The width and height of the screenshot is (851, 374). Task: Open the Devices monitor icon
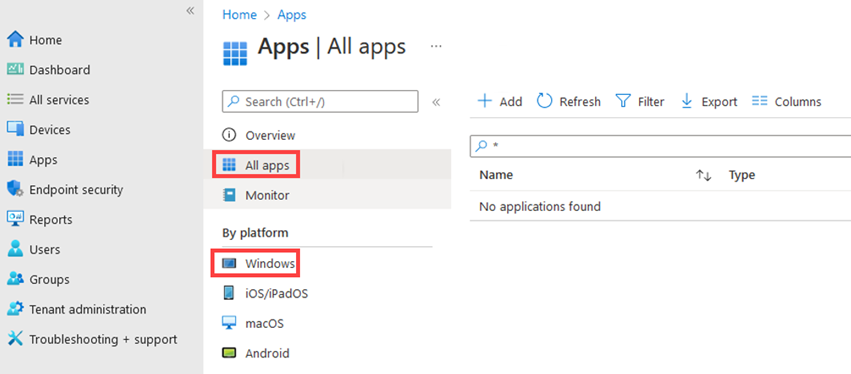[x=15, y=130]
